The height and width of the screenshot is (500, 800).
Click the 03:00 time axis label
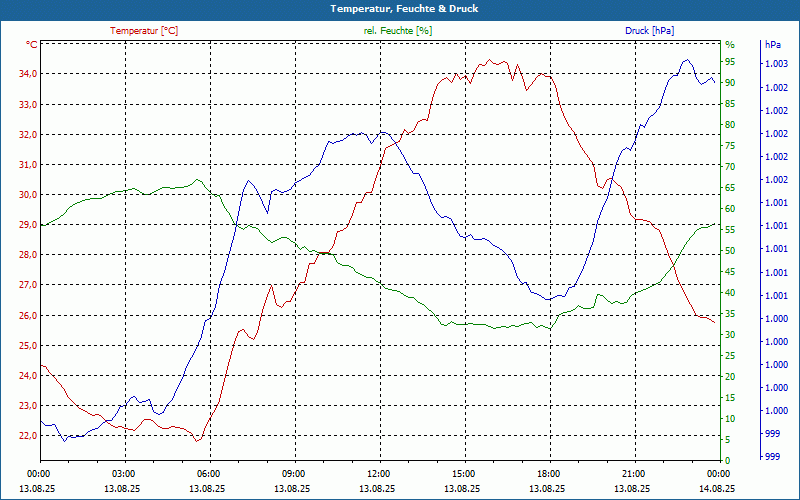click(x=123, y=473)
